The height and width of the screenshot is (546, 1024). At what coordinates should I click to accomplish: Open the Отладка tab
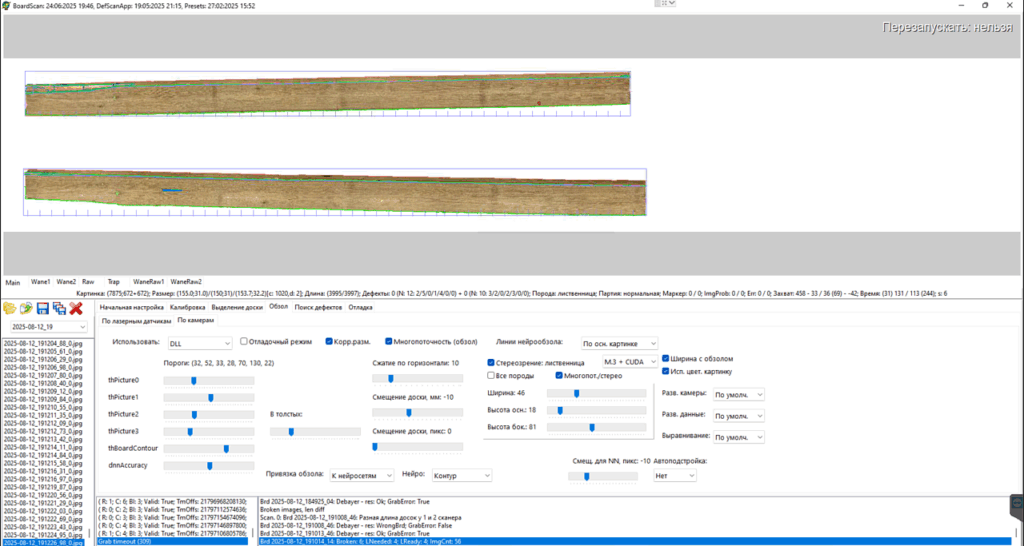361,306
